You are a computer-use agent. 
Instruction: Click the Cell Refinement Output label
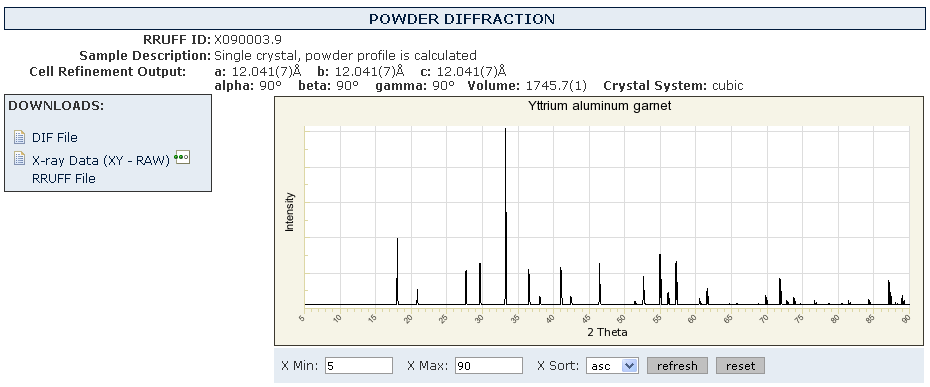[107, 72]
